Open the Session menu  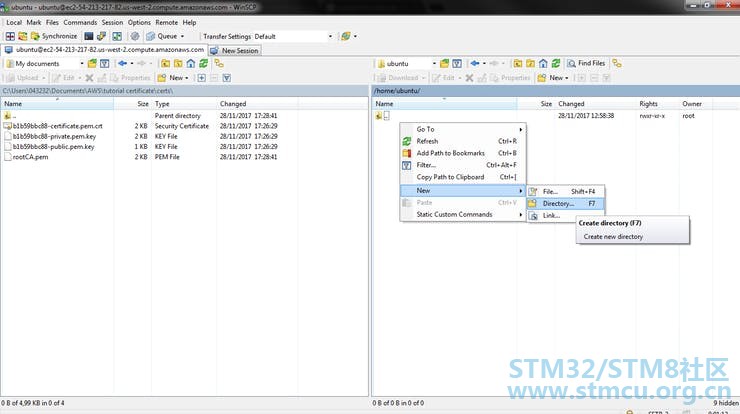pyautogui.click(x=112, y=23)
